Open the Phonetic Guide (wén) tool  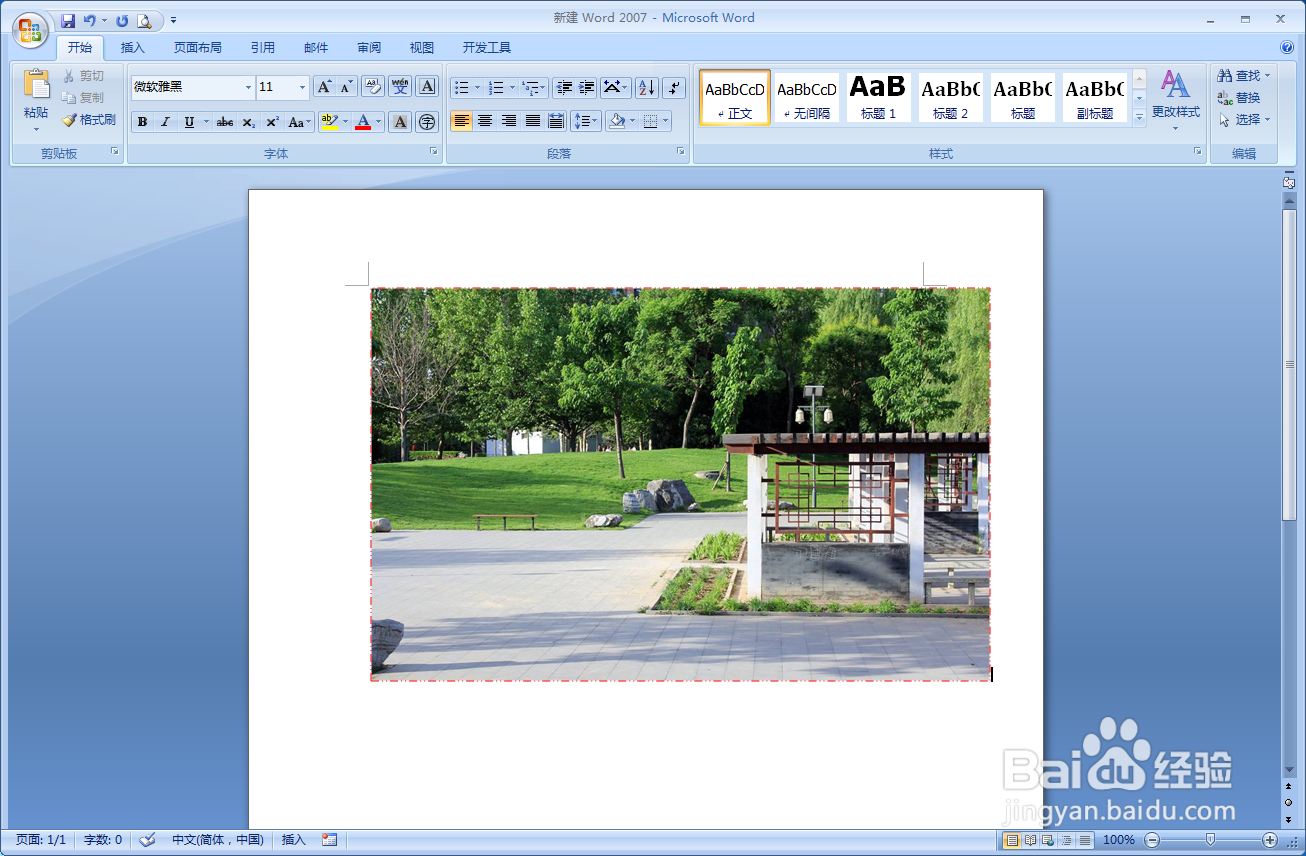click(400, 87)
